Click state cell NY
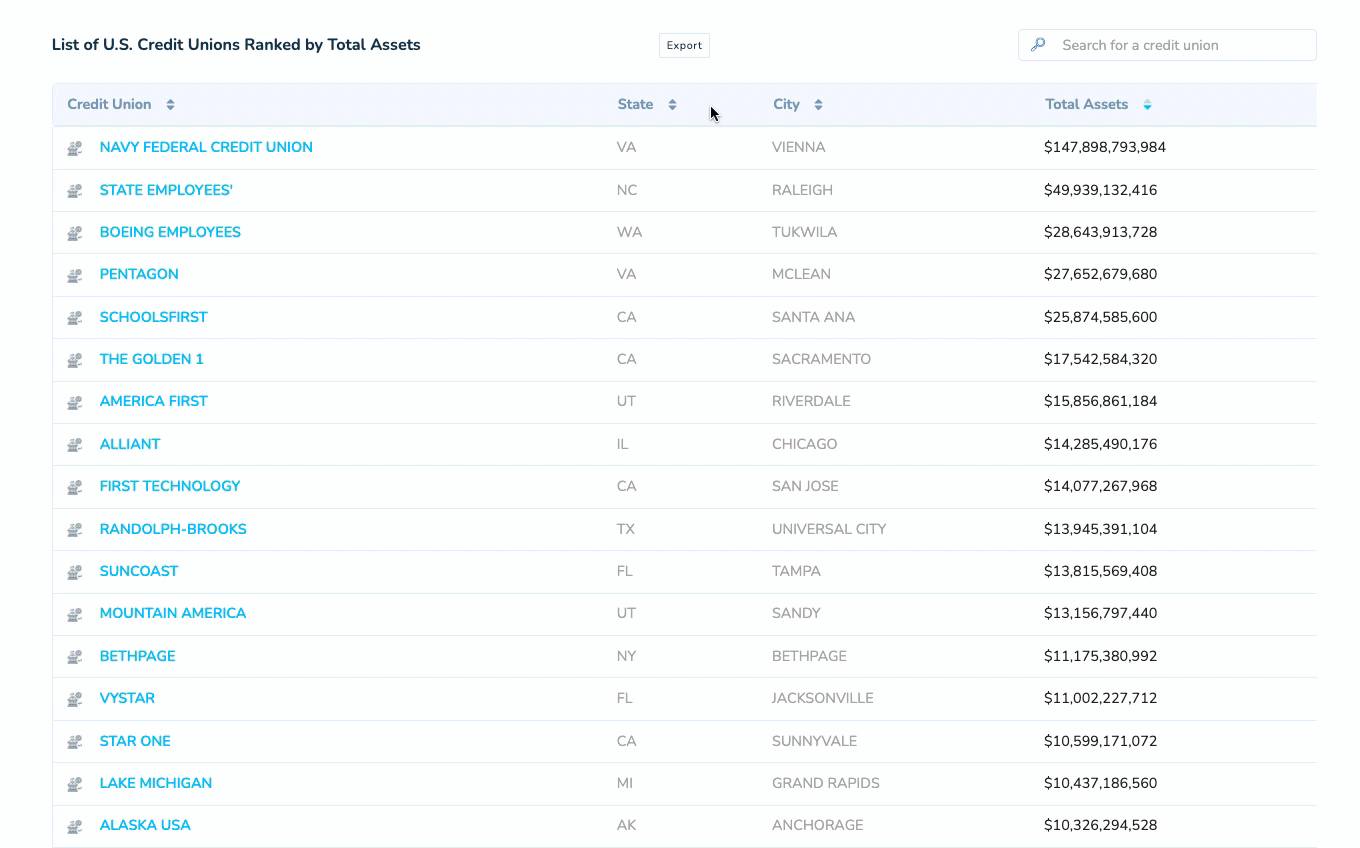This screenshot has height=848, width=1360. (x=627, y=656)
